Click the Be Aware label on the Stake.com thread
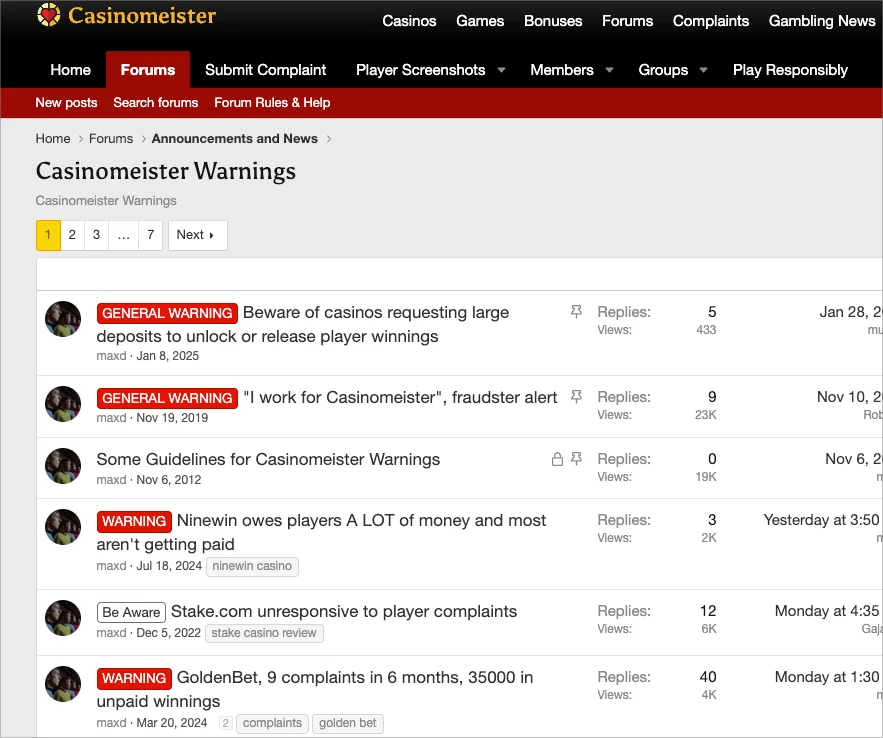This screenshot has width=883, height=738. coord(131,612)
